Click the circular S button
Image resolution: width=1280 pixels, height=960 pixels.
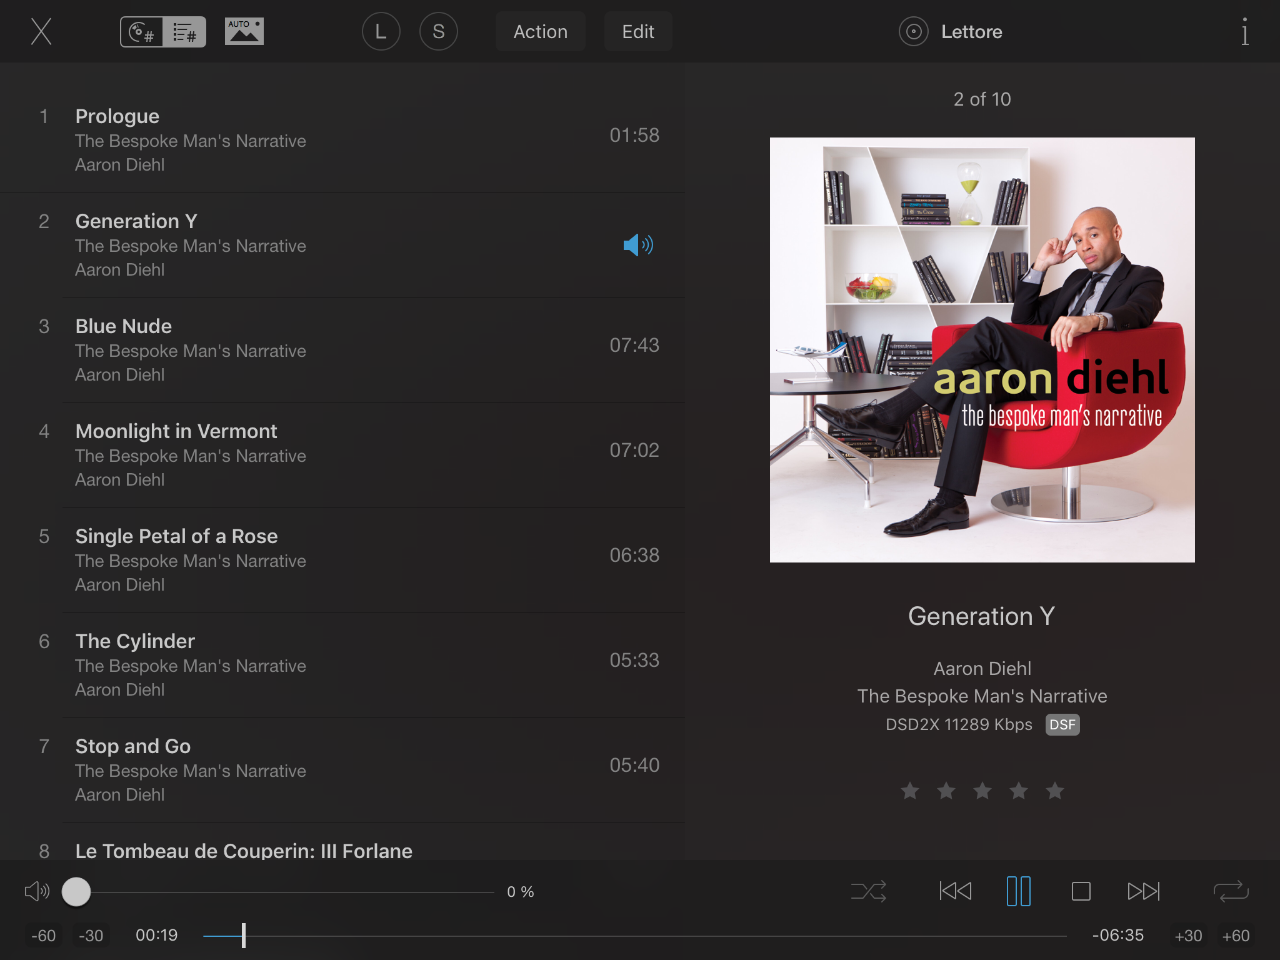pyautogui.click(x=438, y=32)
